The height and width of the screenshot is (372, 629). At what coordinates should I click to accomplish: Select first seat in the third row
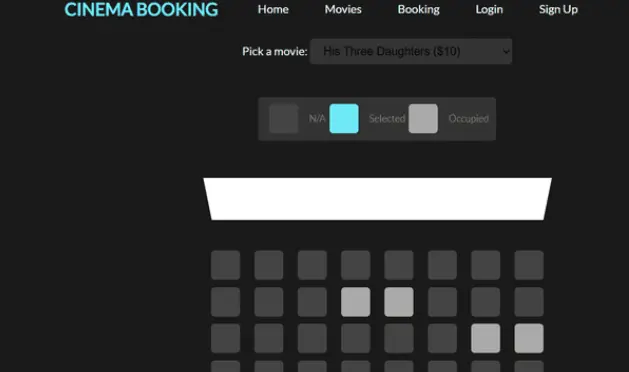click(x=225, y=338)
